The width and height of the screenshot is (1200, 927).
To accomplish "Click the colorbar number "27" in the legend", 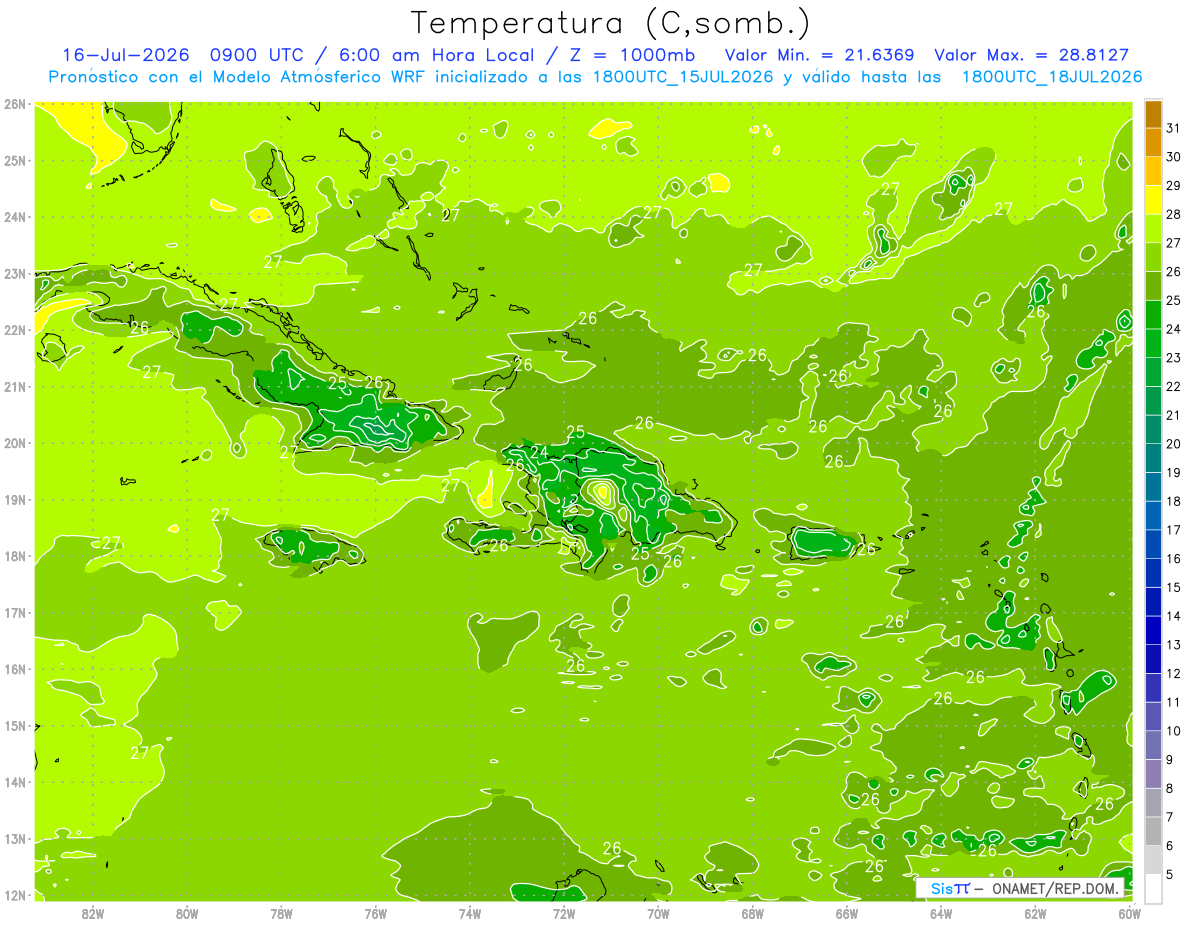I will pyautogui.click(x=1174, y=242).
